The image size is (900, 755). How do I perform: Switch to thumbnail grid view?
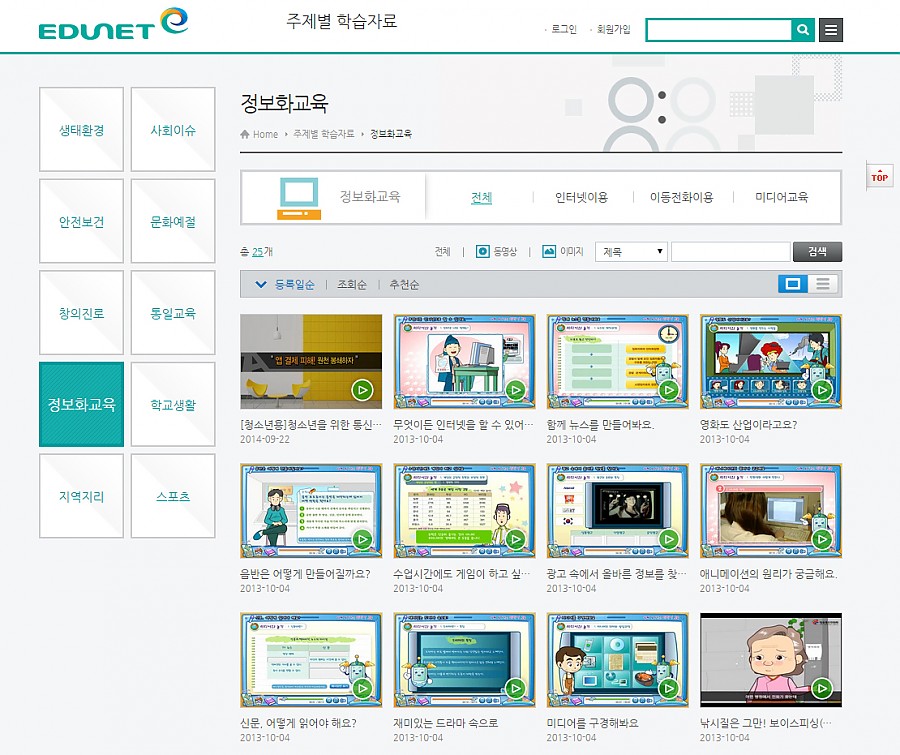[793, 284]
